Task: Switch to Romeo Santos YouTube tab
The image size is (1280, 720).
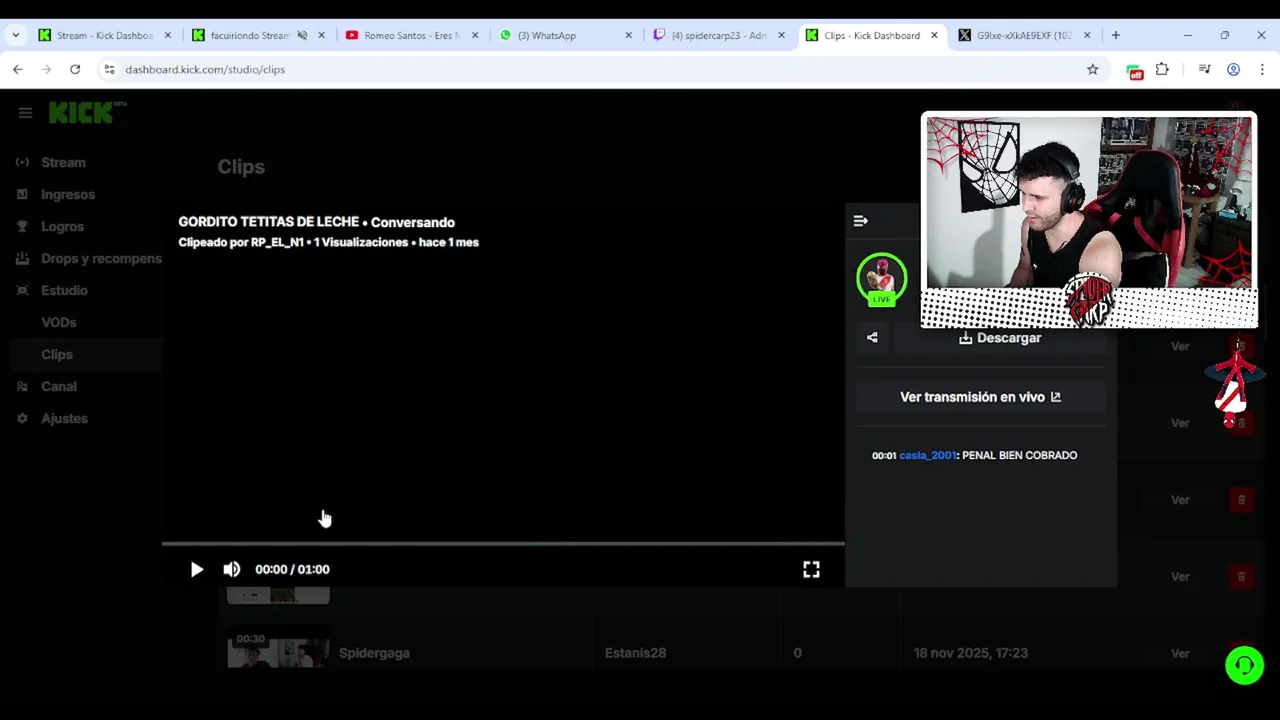Action: [x=411, y=35]
